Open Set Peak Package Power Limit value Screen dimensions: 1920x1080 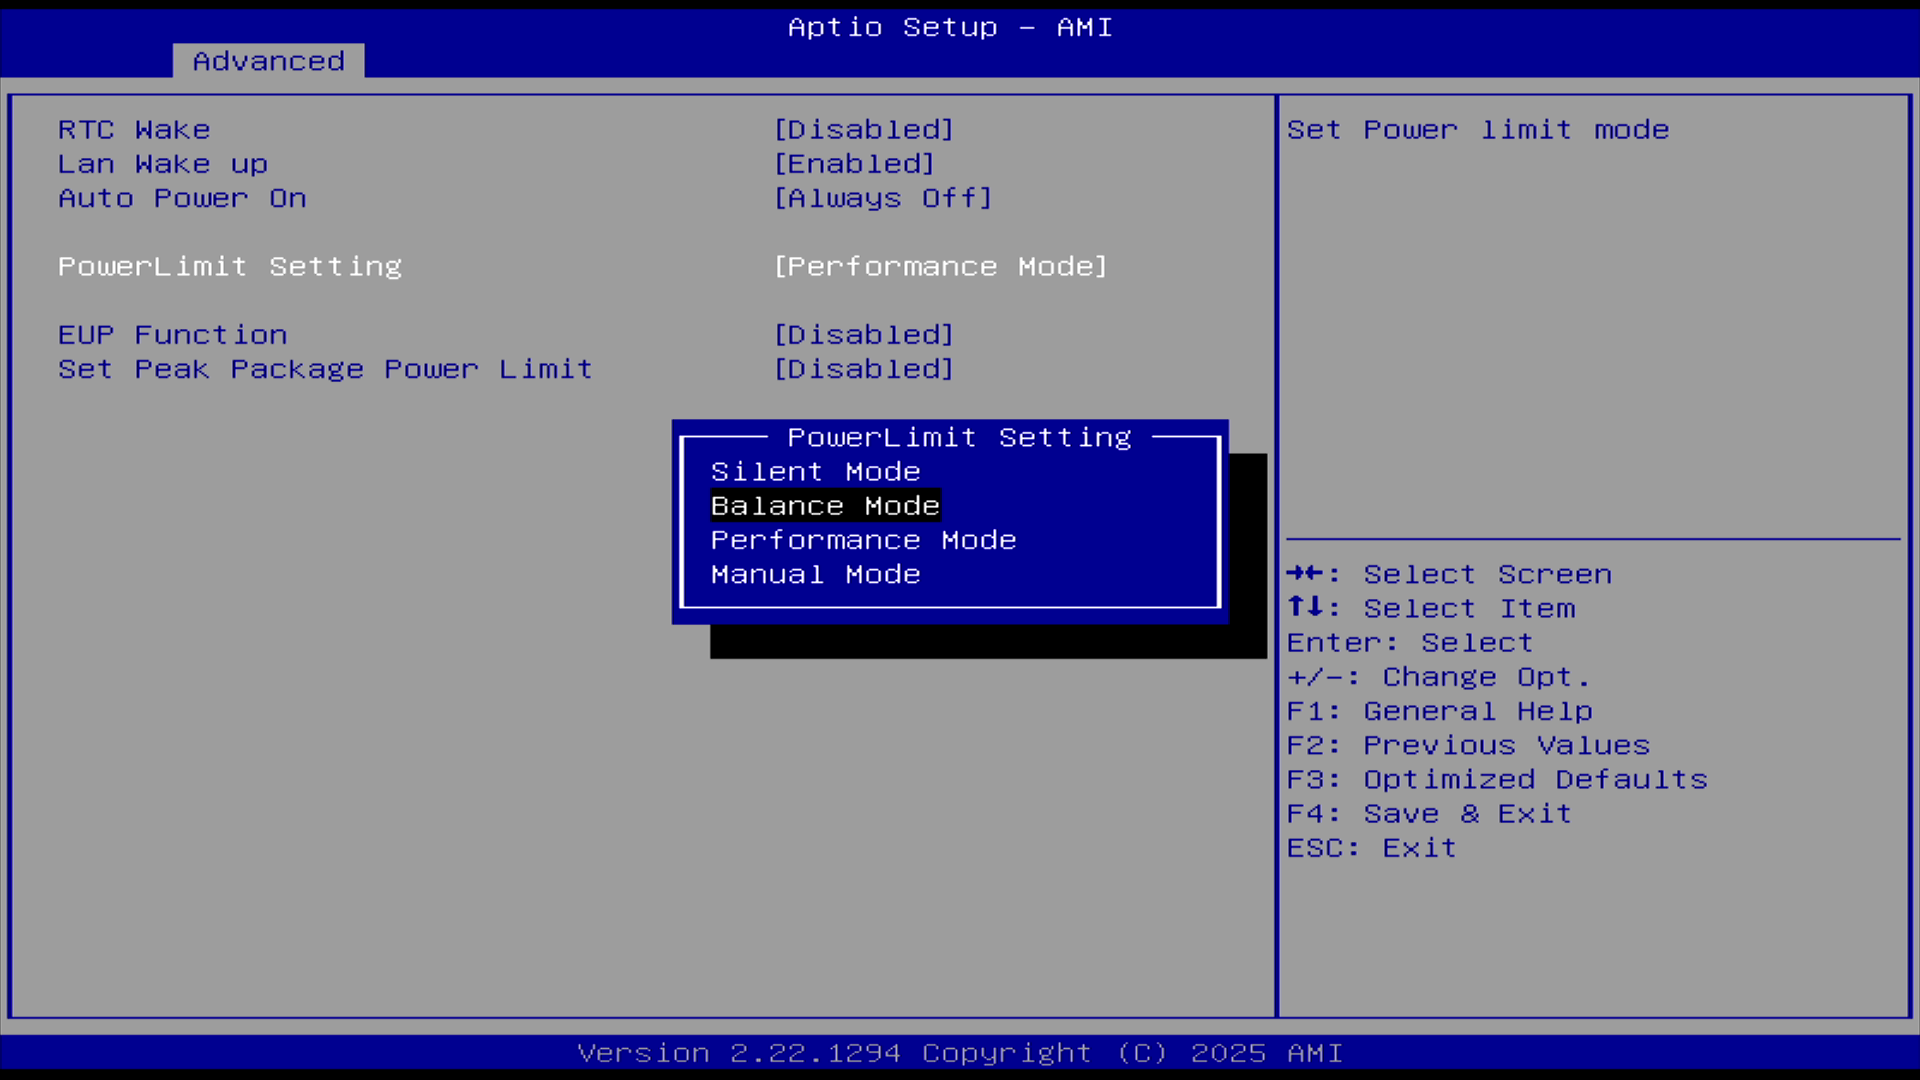tap(863, 369)
